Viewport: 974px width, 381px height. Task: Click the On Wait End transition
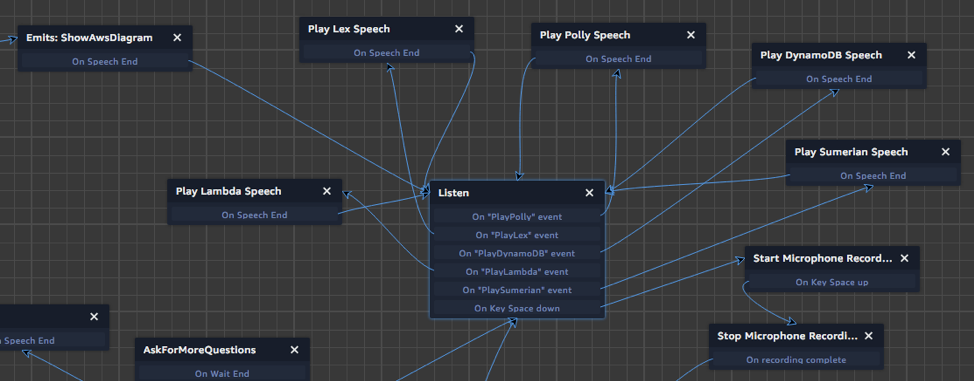pyautogui.click(x=222, y=374)
